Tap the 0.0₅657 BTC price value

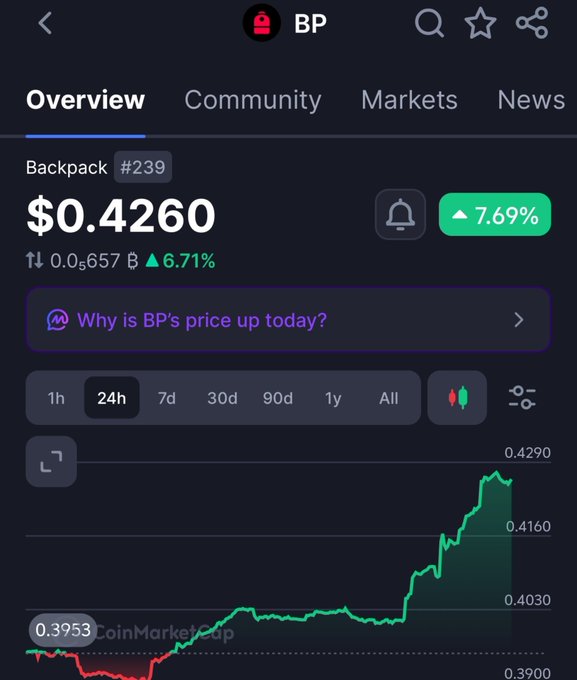(x=94, y=261)
